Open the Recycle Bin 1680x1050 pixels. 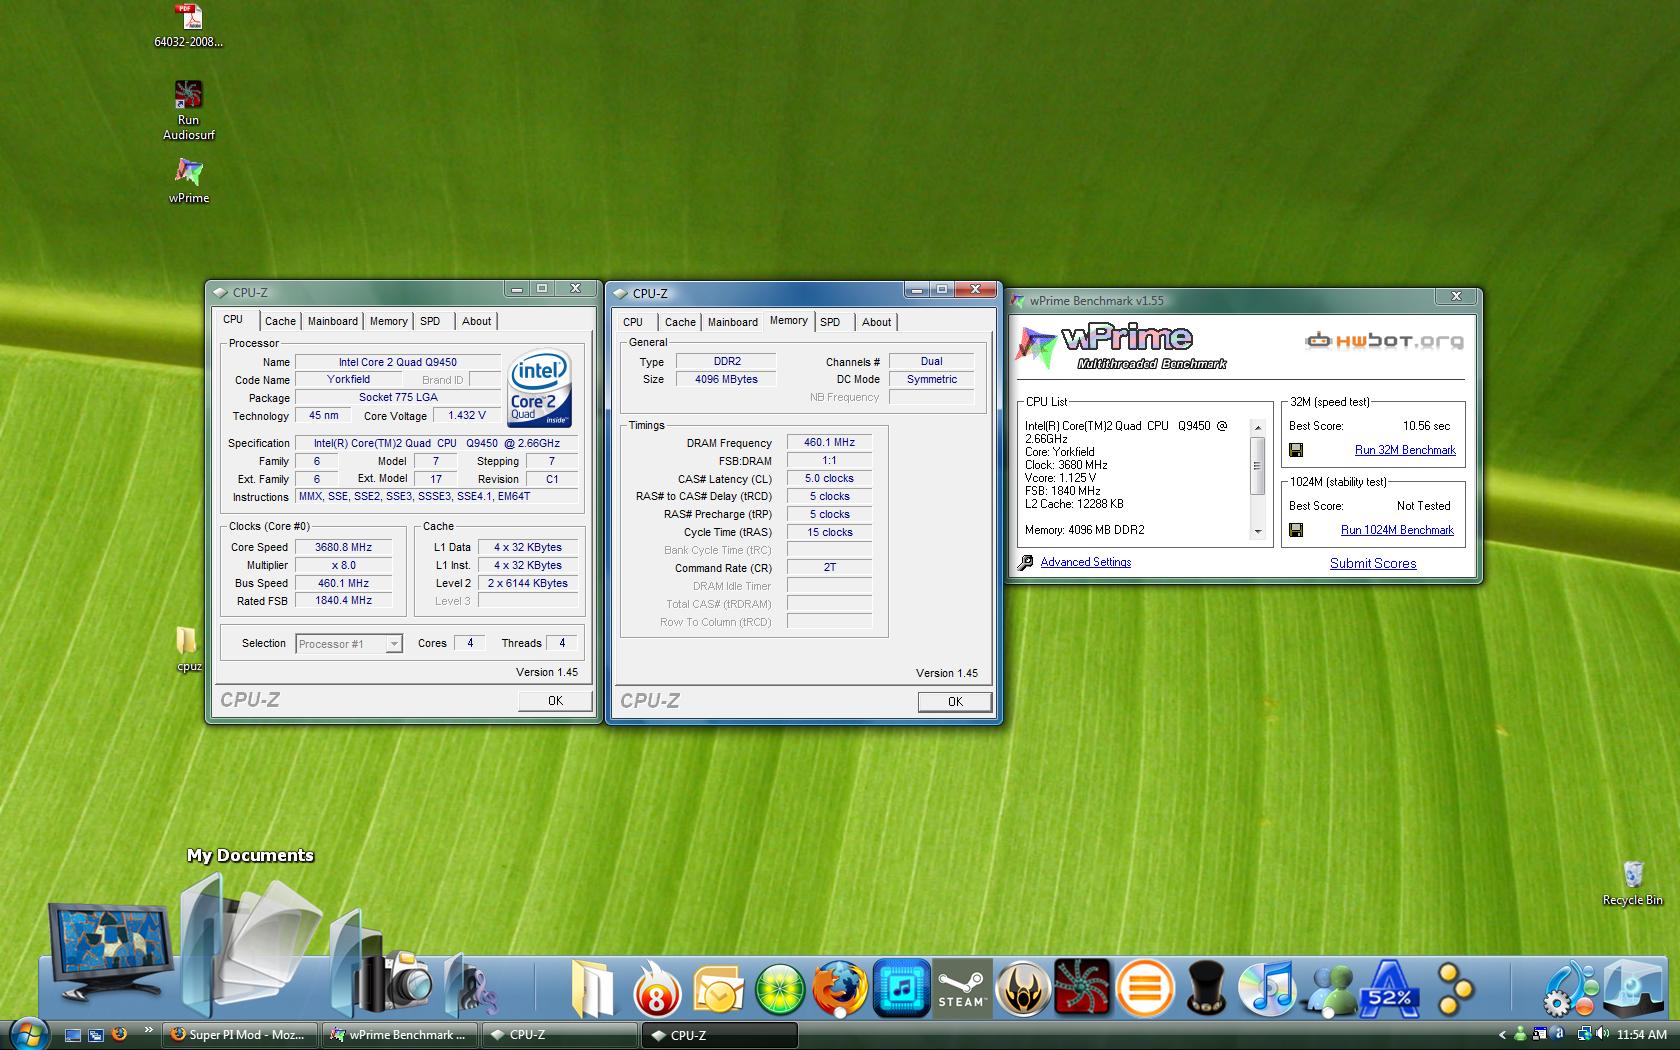(x=1632, y=875)
